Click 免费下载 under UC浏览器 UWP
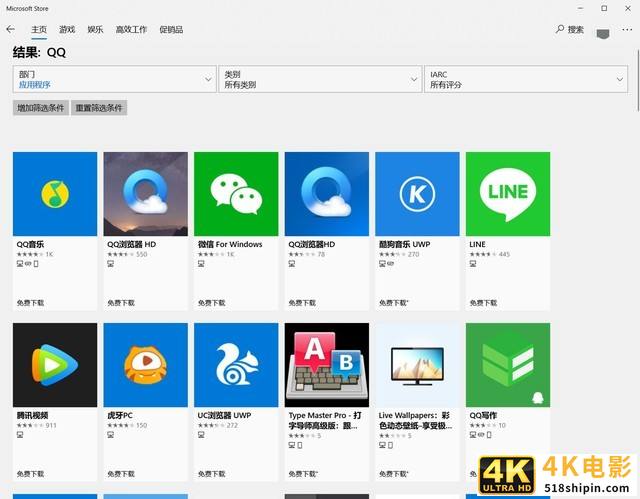Image resolution: width=640 pixels, height=499 pixels. [211, 474]
